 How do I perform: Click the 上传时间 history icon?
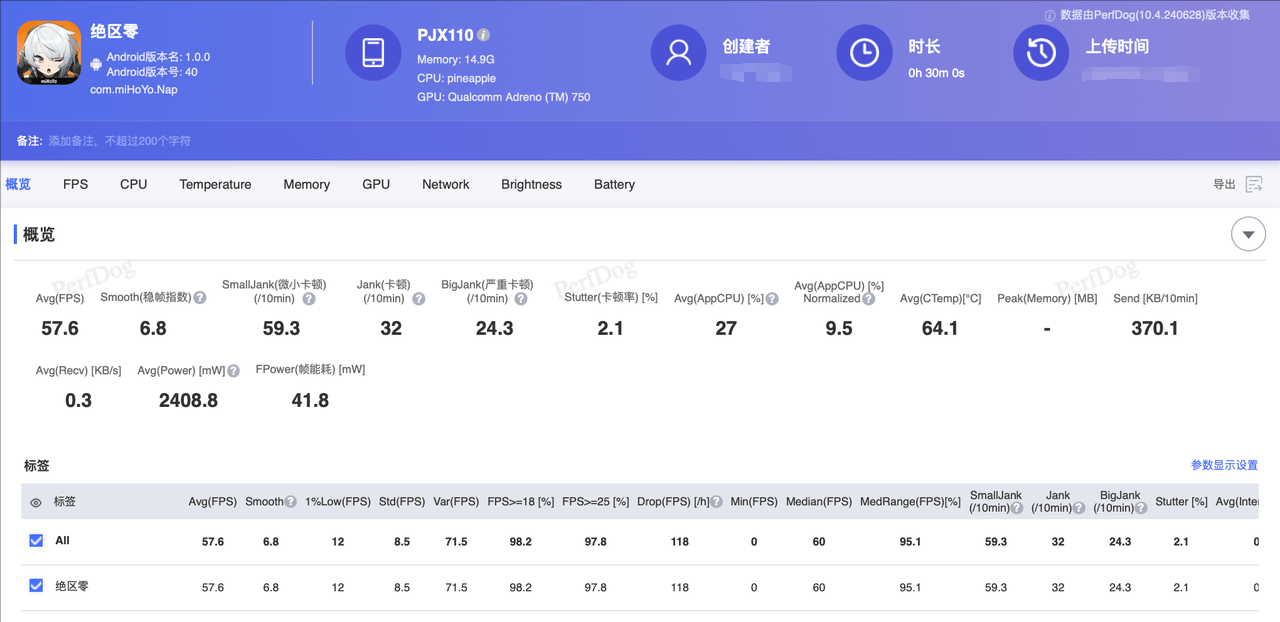[x=1041, y=52]
